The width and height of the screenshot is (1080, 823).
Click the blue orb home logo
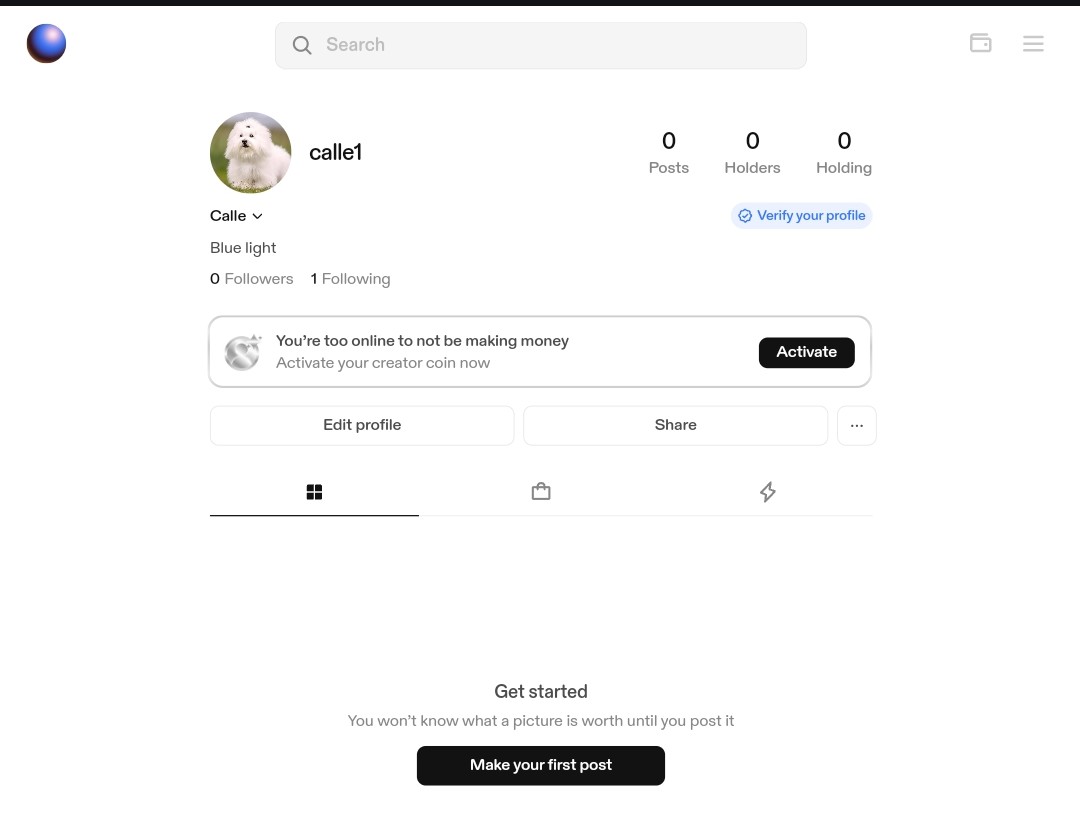46,44
